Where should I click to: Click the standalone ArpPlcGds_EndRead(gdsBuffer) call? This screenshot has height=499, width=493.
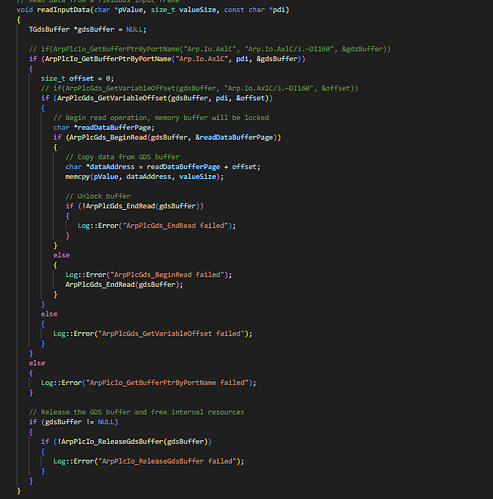point(124,285)
